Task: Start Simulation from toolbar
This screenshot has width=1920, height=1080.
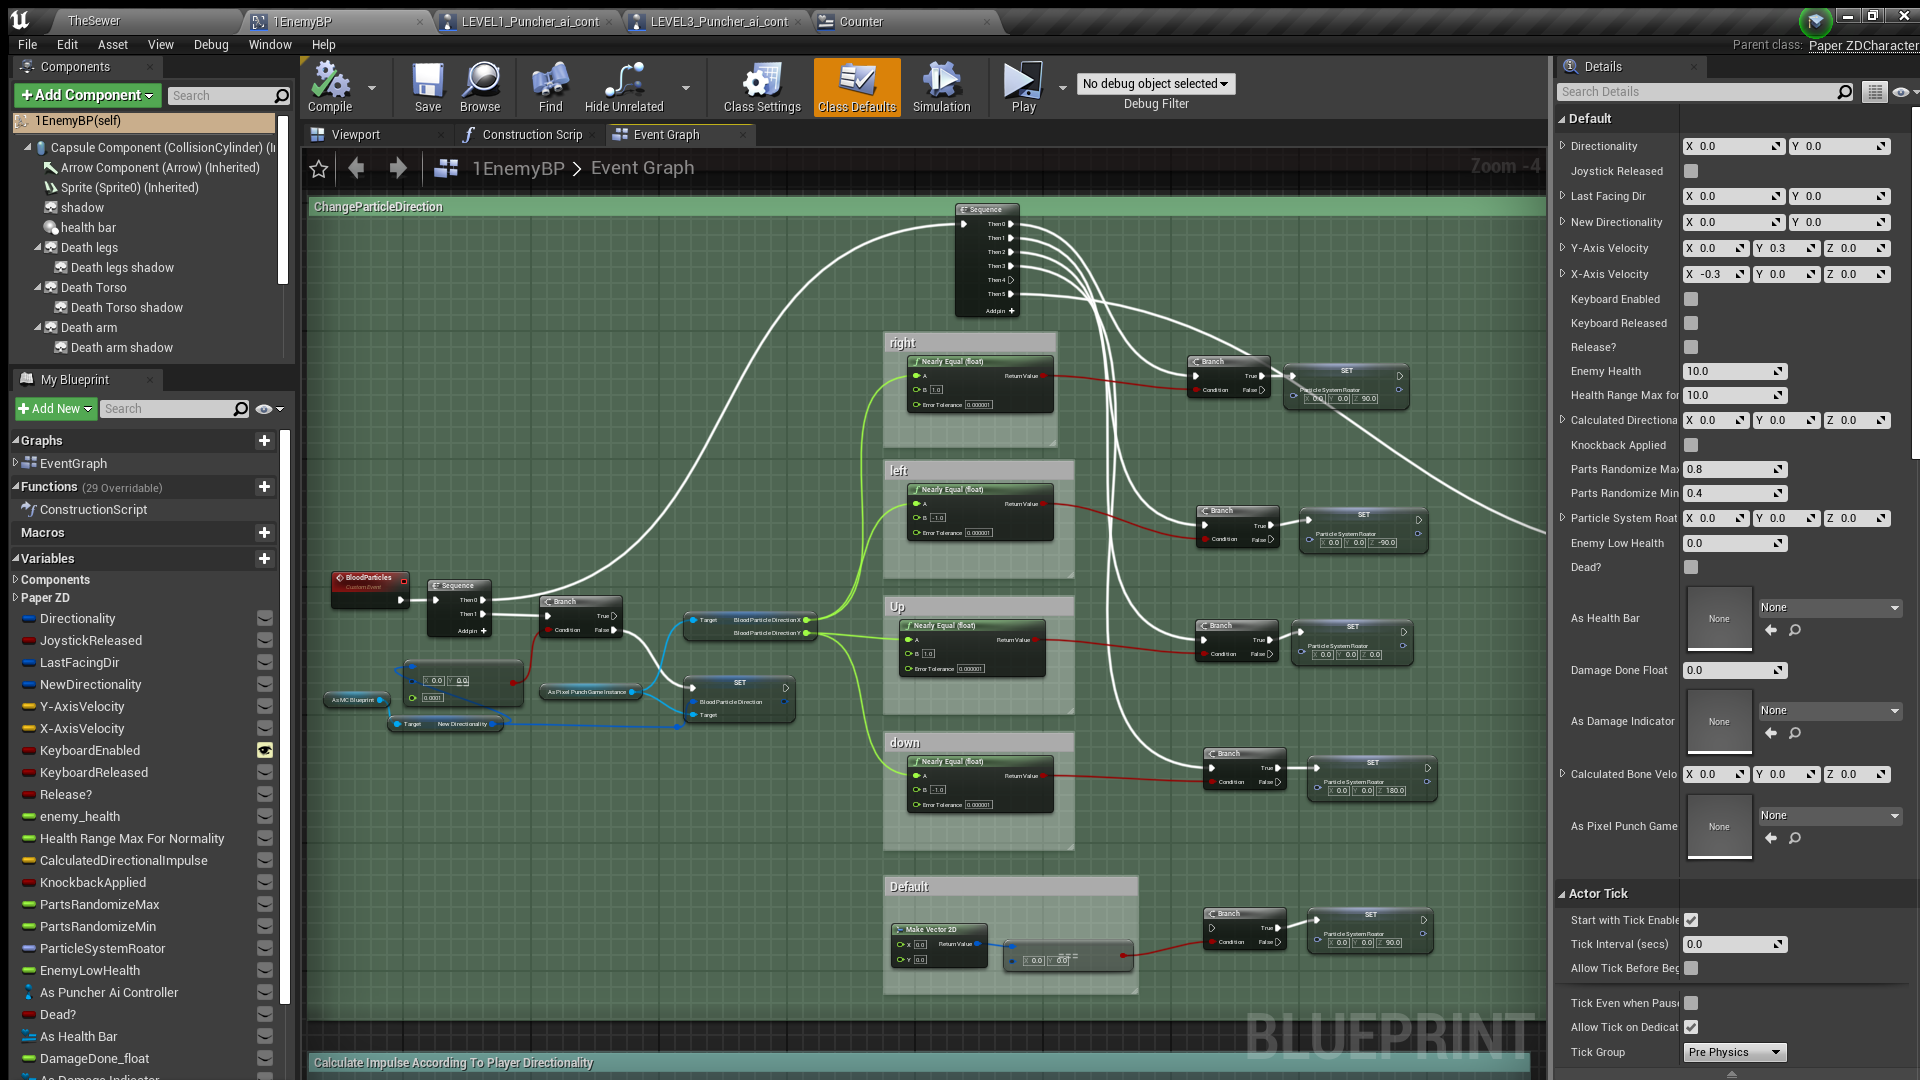Action: [x=941, y=81]
